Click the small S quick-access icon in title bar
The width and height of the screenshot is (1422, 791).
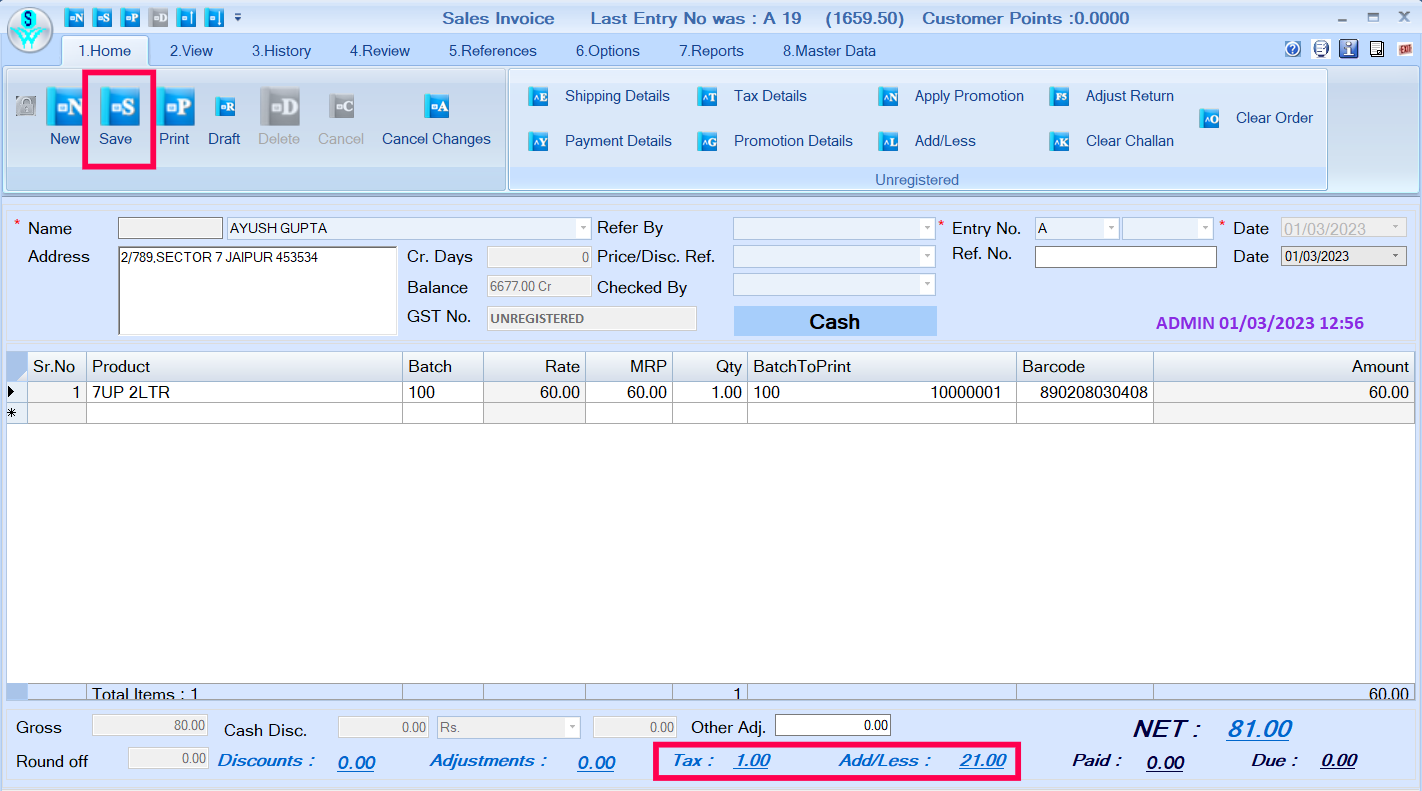click(x=102, y=17)
